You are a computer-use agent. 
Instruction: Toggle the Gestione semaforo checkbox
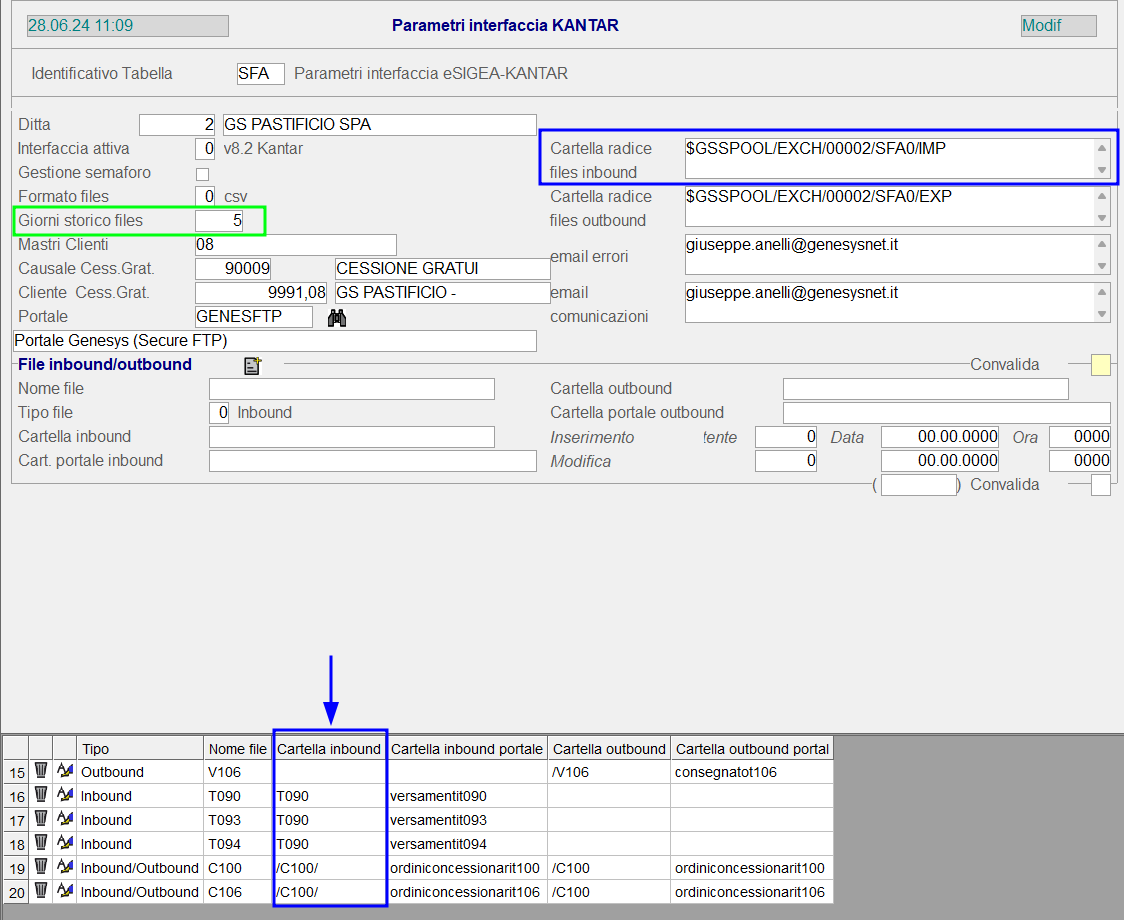click(202, 174)
